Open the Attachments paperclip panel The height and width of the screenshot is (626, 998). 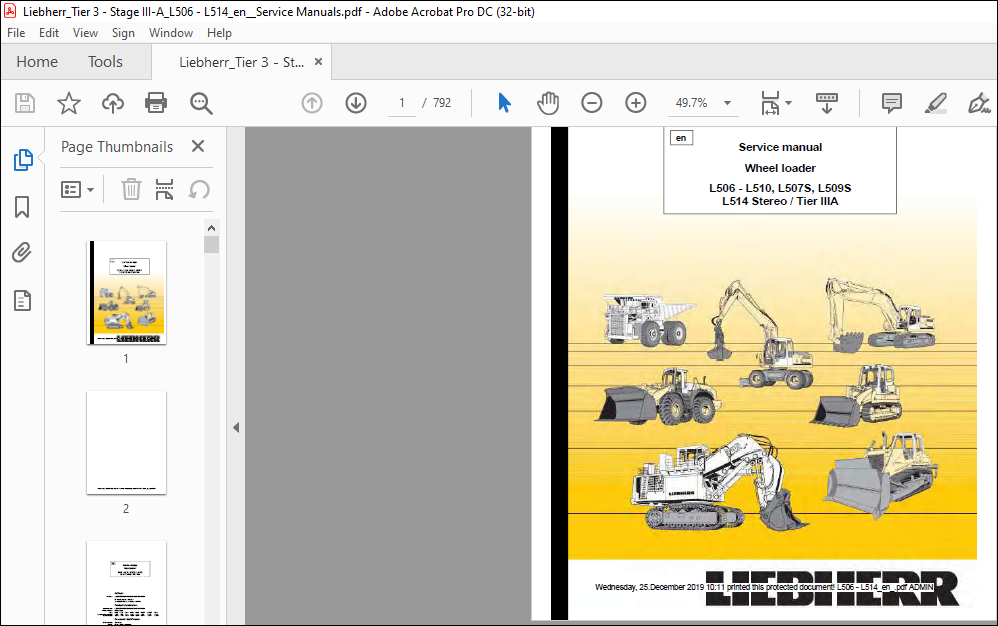(22, 253)
